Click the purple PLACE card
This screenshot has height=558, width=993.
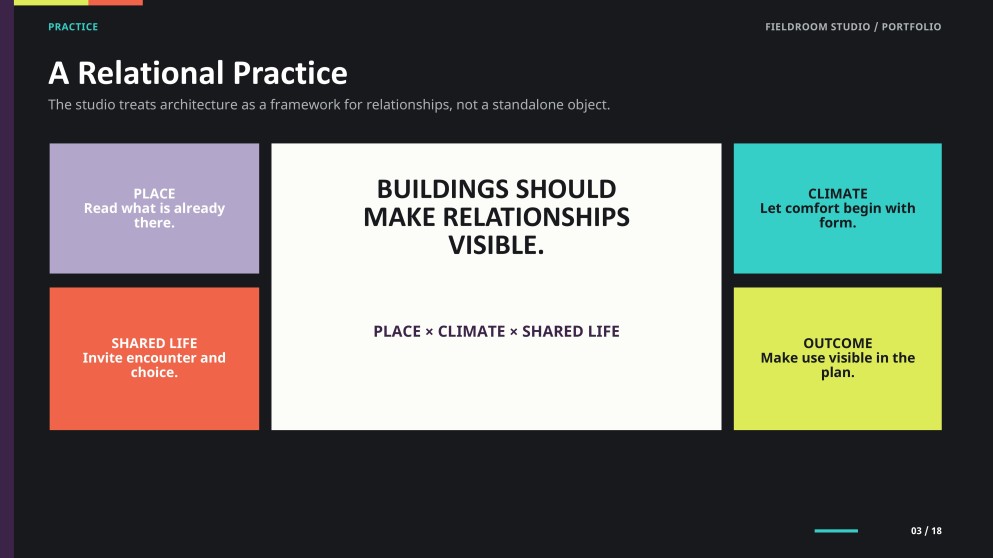point(154,208)
